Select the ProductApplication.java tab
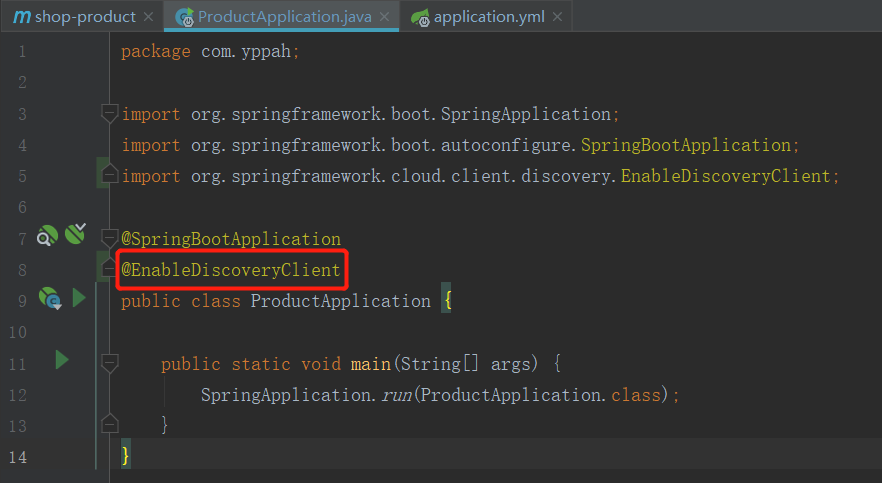 281,17
